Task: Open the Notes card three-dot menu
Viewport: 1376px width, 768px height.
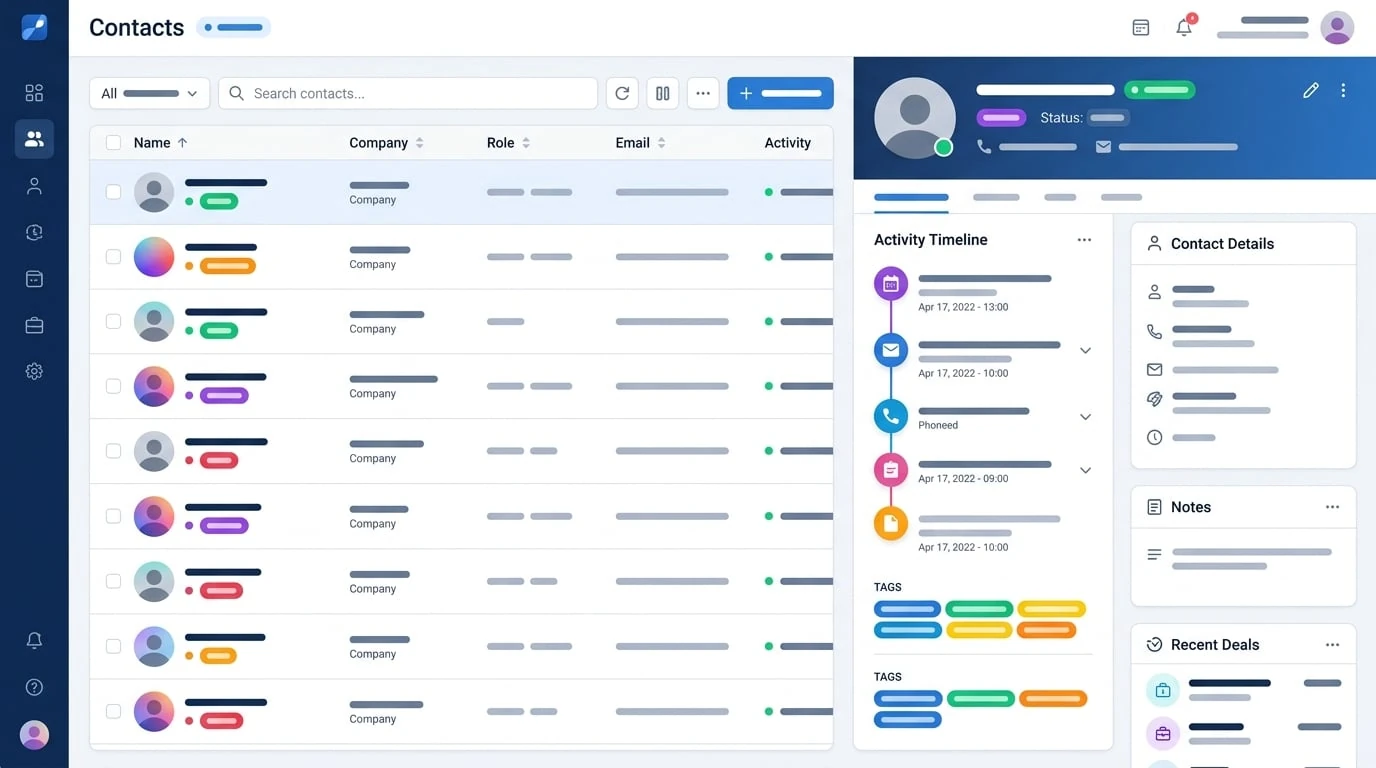Action: point(1332,507)
